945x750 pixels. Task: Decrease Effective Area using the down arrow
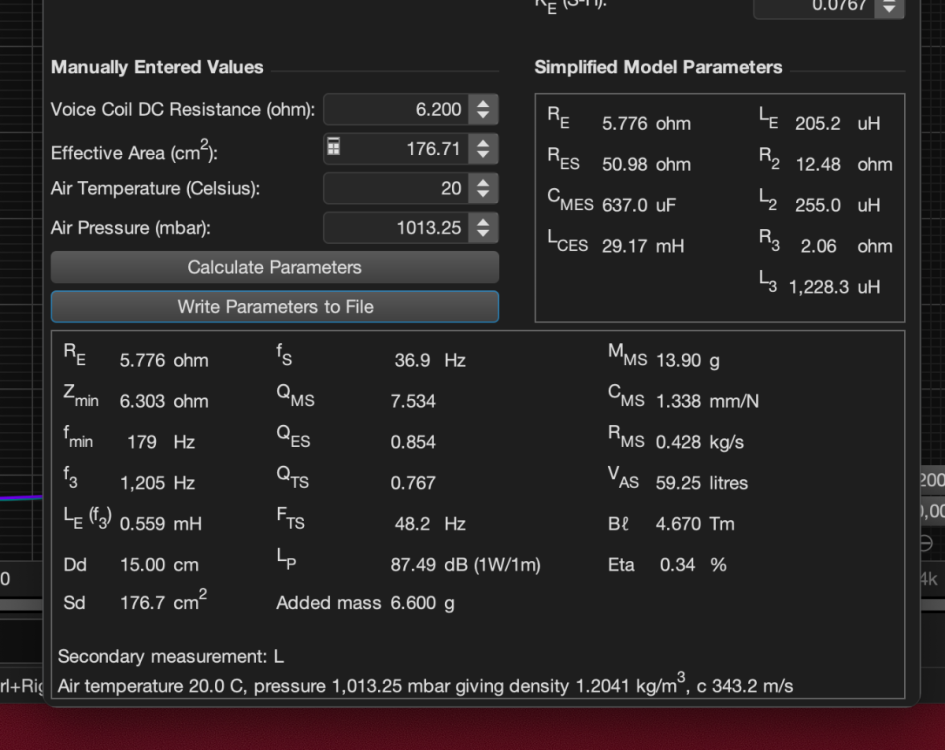483,155
